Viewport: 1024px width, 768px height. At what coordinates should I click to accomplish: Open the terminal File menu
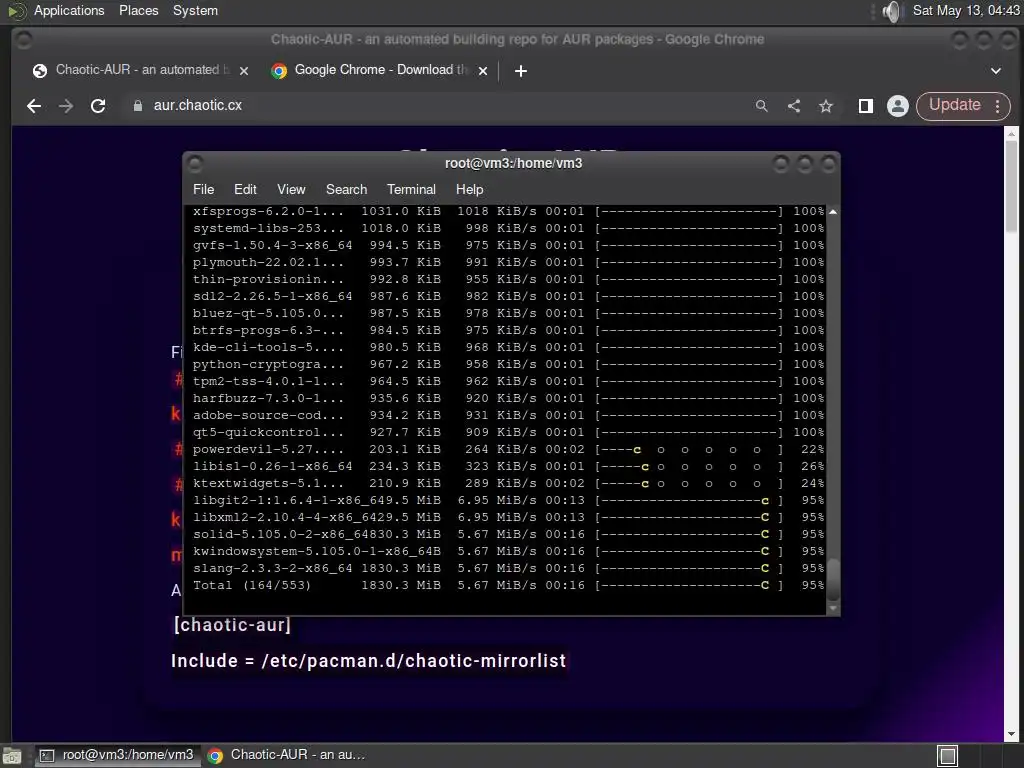click(203, 189)
